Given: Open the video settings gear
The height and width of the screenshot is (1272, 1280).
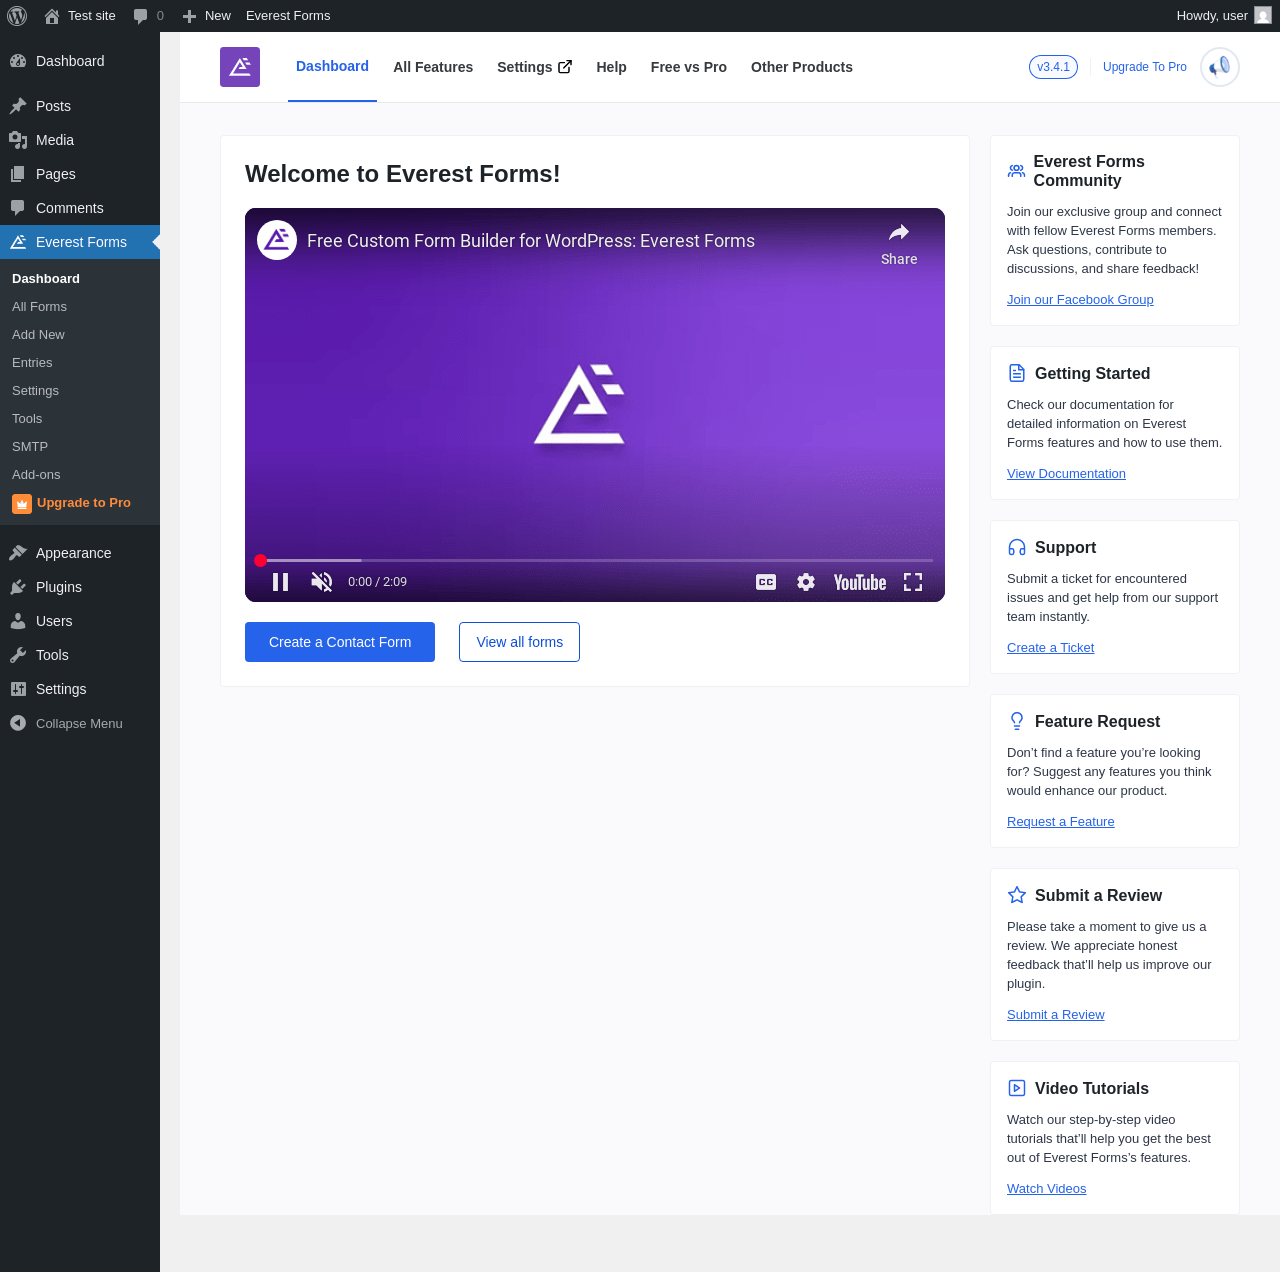Looking at the screenshot, I should click(806, 582).
